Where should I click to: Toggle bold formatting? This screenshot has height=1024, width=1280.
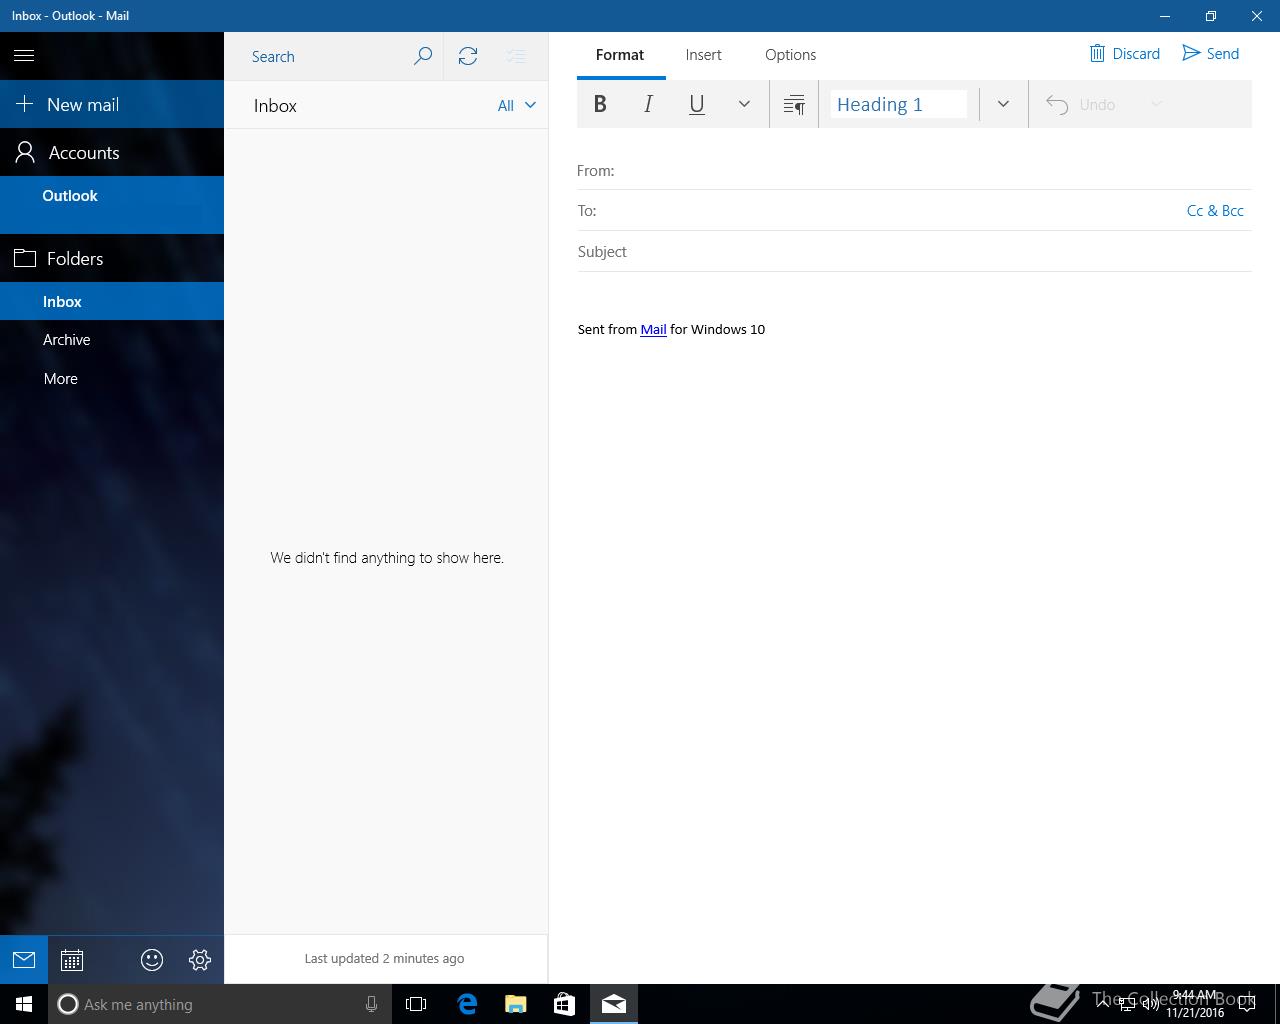(x=600, y=104)
